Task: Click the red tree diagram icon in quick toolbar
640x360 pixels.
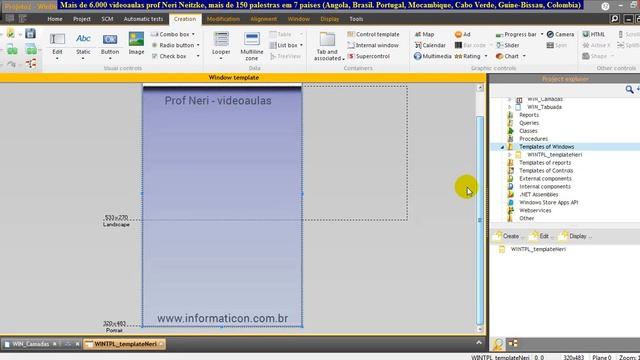Action: [x=31, y=64]
